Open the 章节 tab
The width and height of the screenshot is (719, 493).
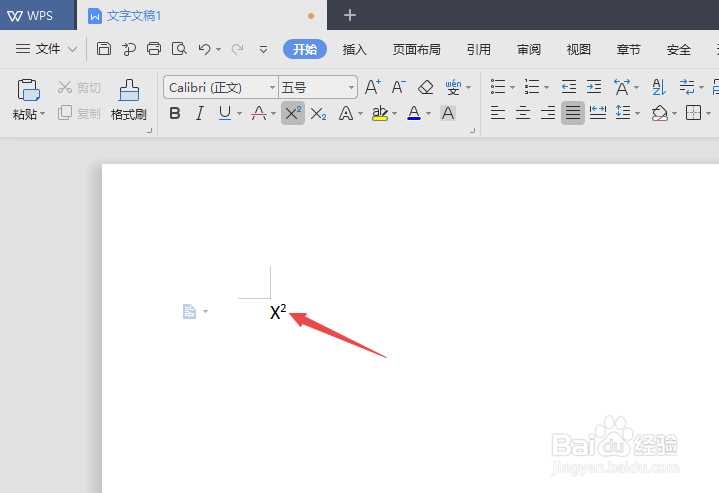click(x=629, y=50)
